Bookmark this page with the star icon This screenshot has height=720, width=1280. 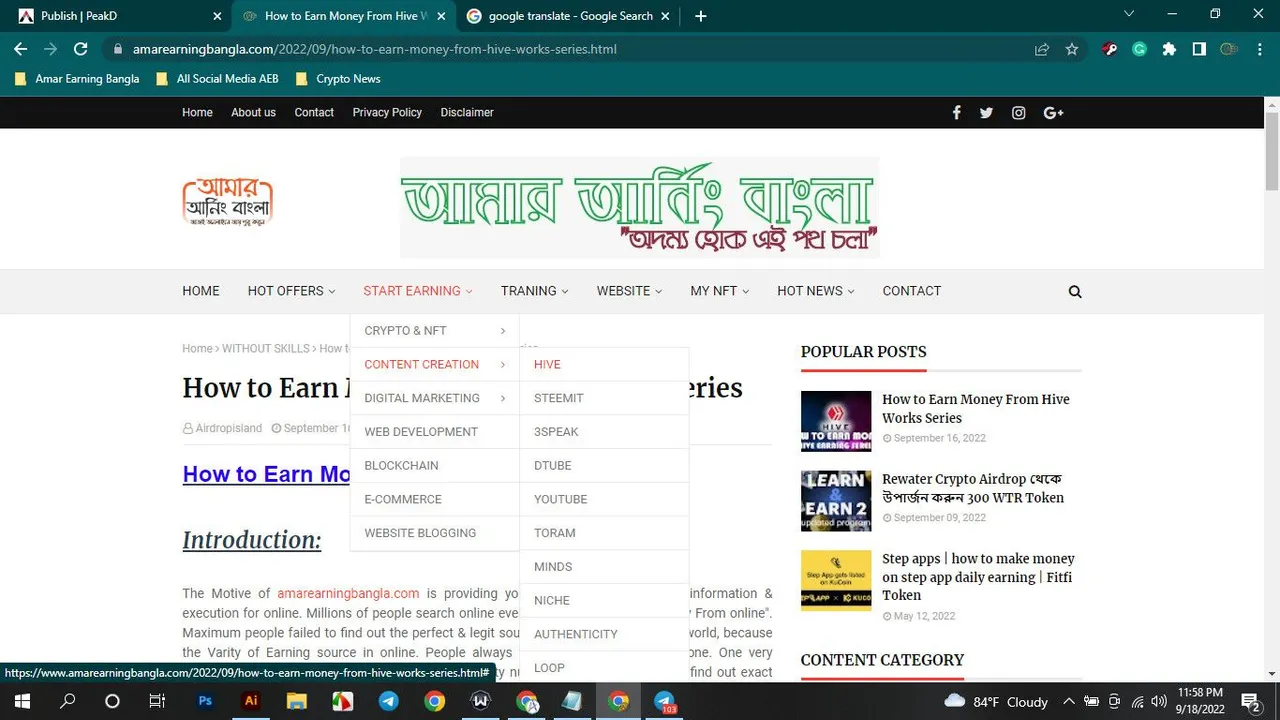tap(1072, 49)
